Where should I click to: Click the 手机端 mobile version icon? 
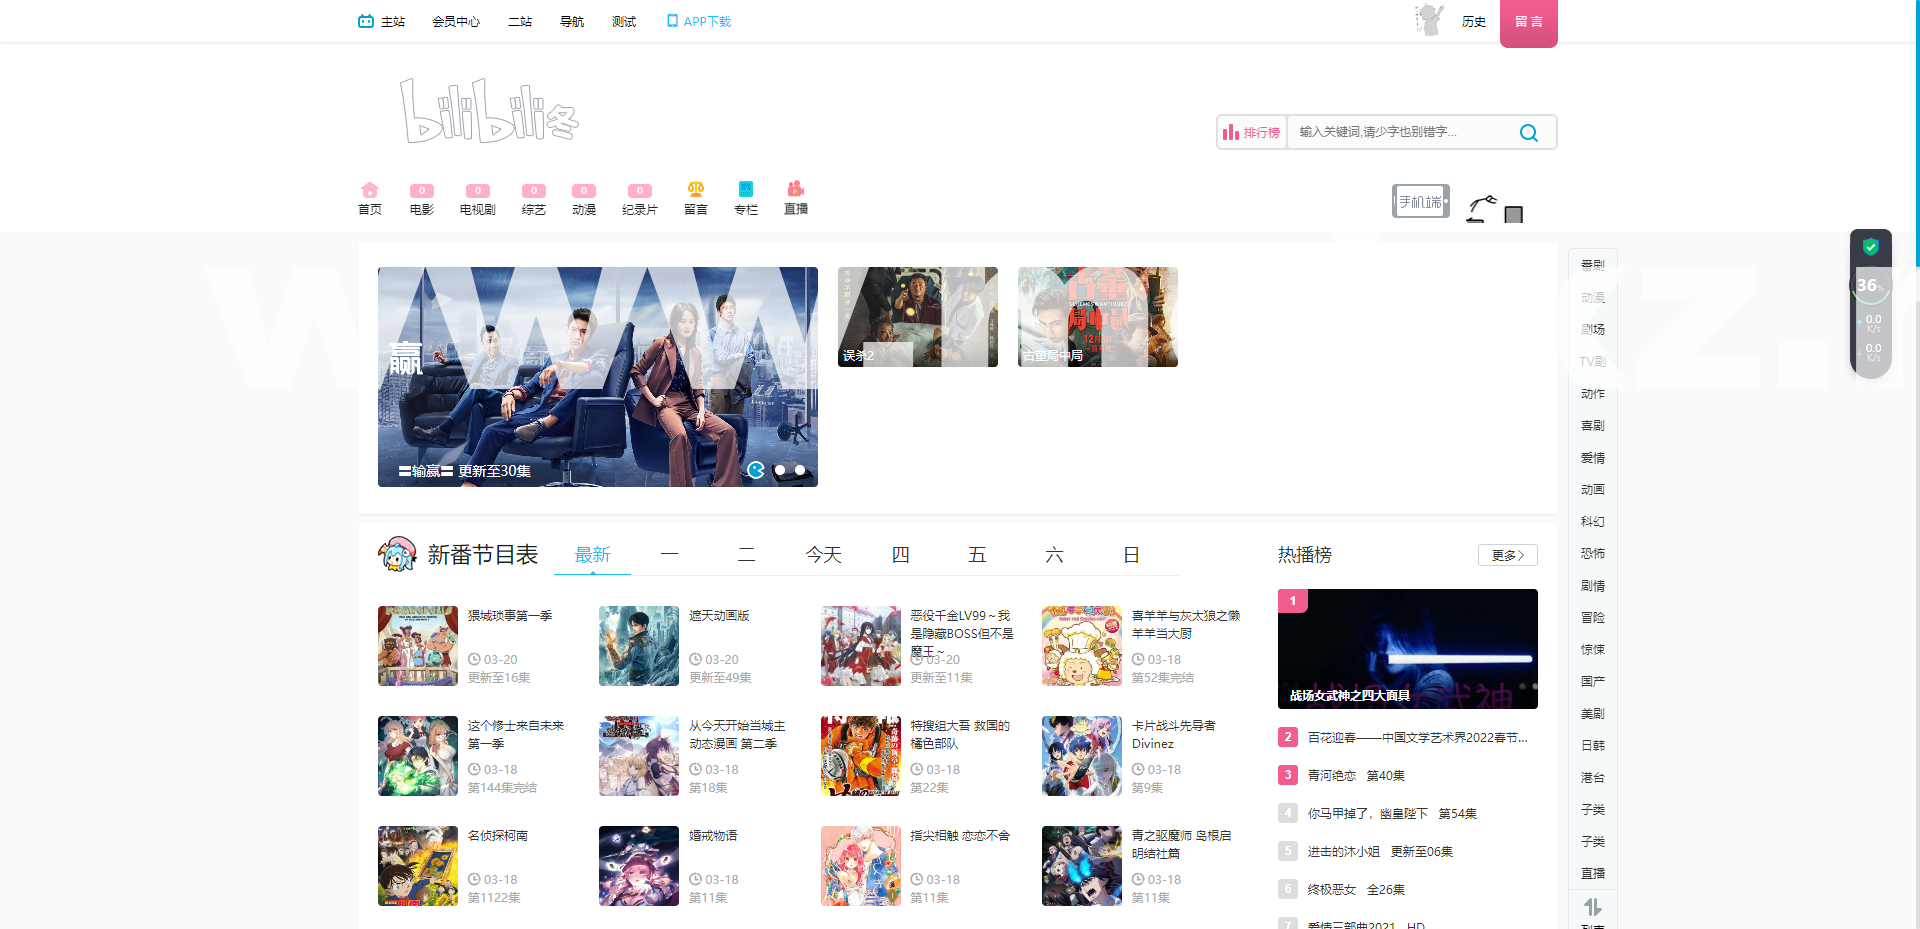pos(1421,201)
